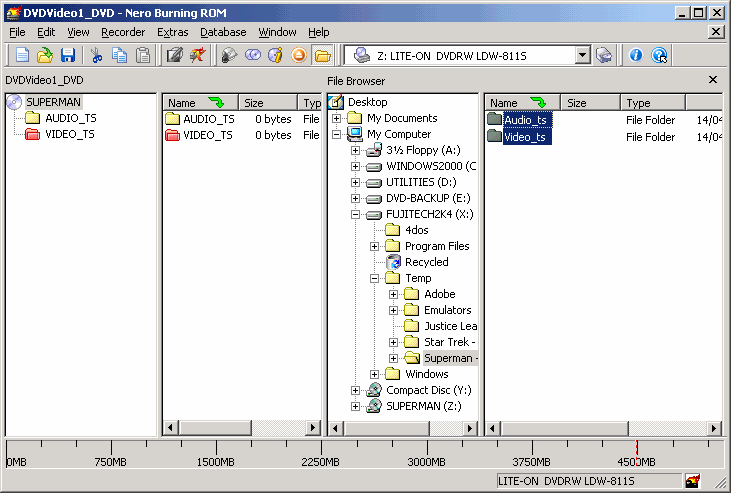Eject the disc with orange button
The image size is (731, 493).
[x=299, y=55]
